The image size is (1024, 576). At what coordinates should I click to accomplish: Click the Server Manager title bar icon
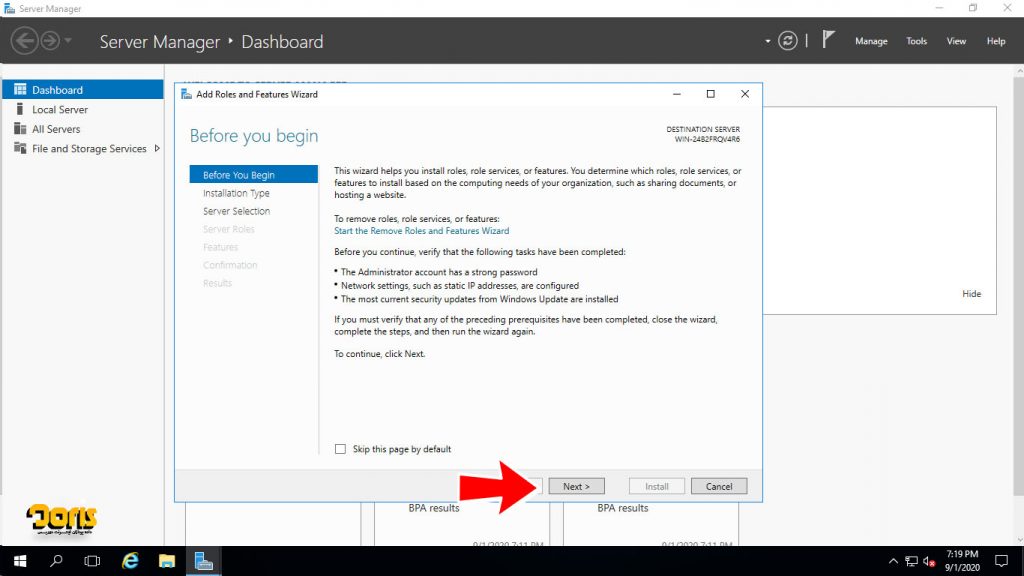[9, 8]
